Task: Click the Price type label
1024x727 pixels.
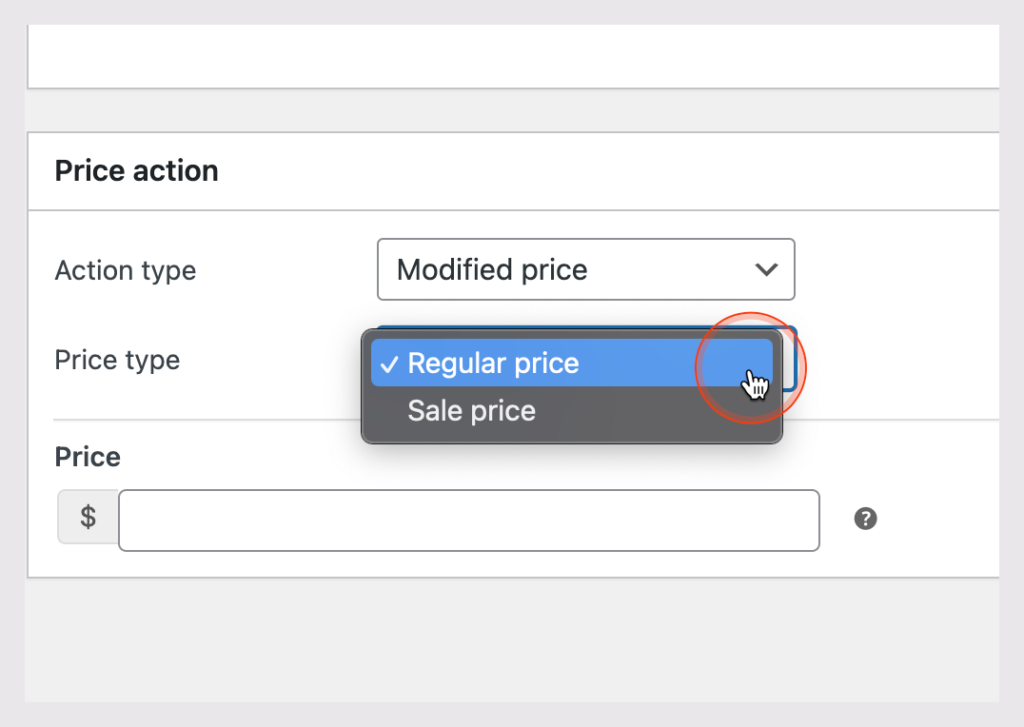Action: pyautogui.click(x=117, y=359)
